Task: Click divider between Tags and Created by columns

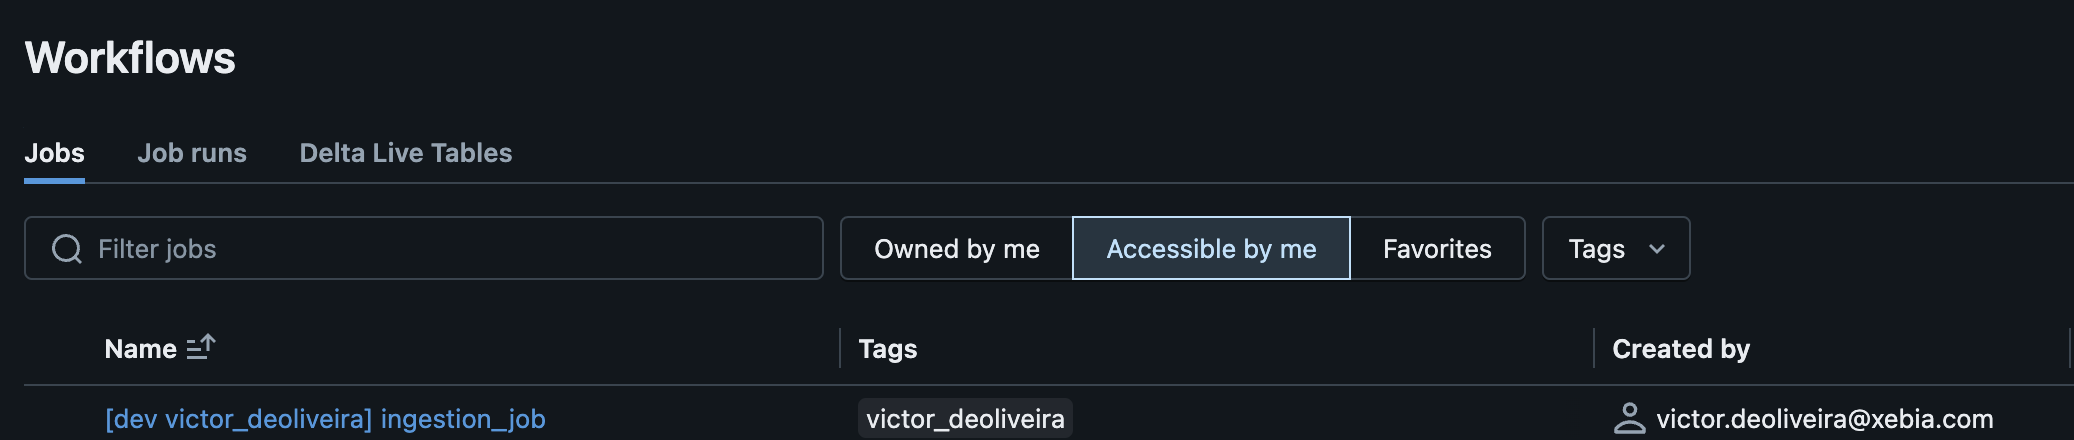Action: (x=1594, y=348)
